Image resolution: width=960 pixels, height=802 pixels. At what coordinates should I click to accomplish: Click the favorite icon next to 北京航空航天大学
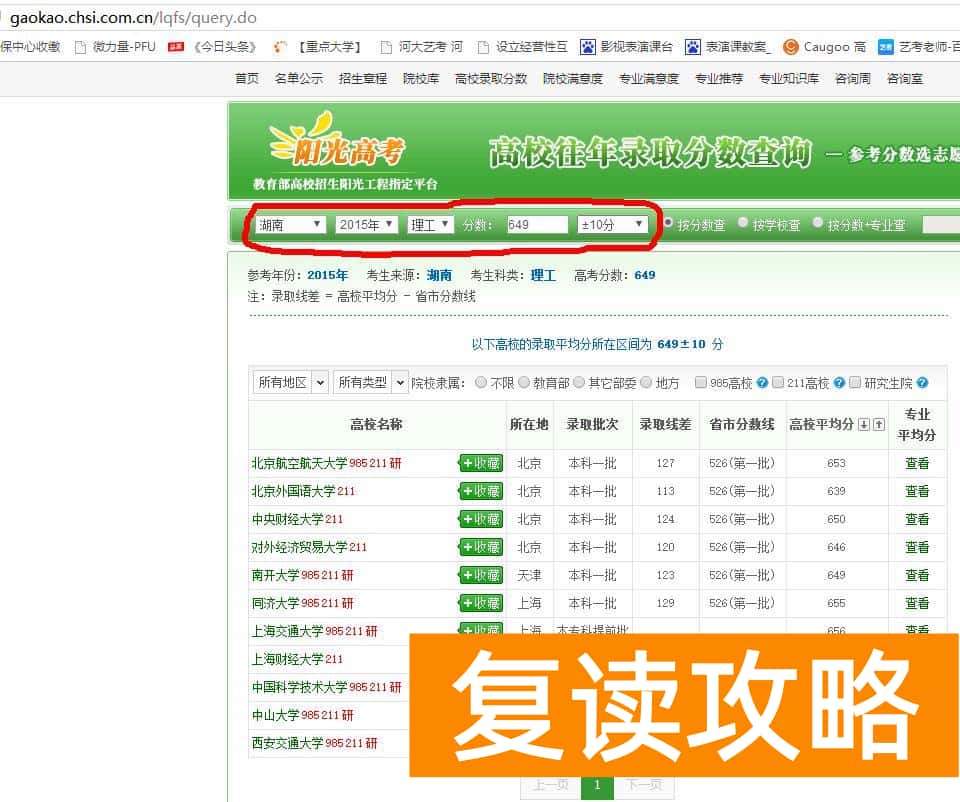click(480, 463)
